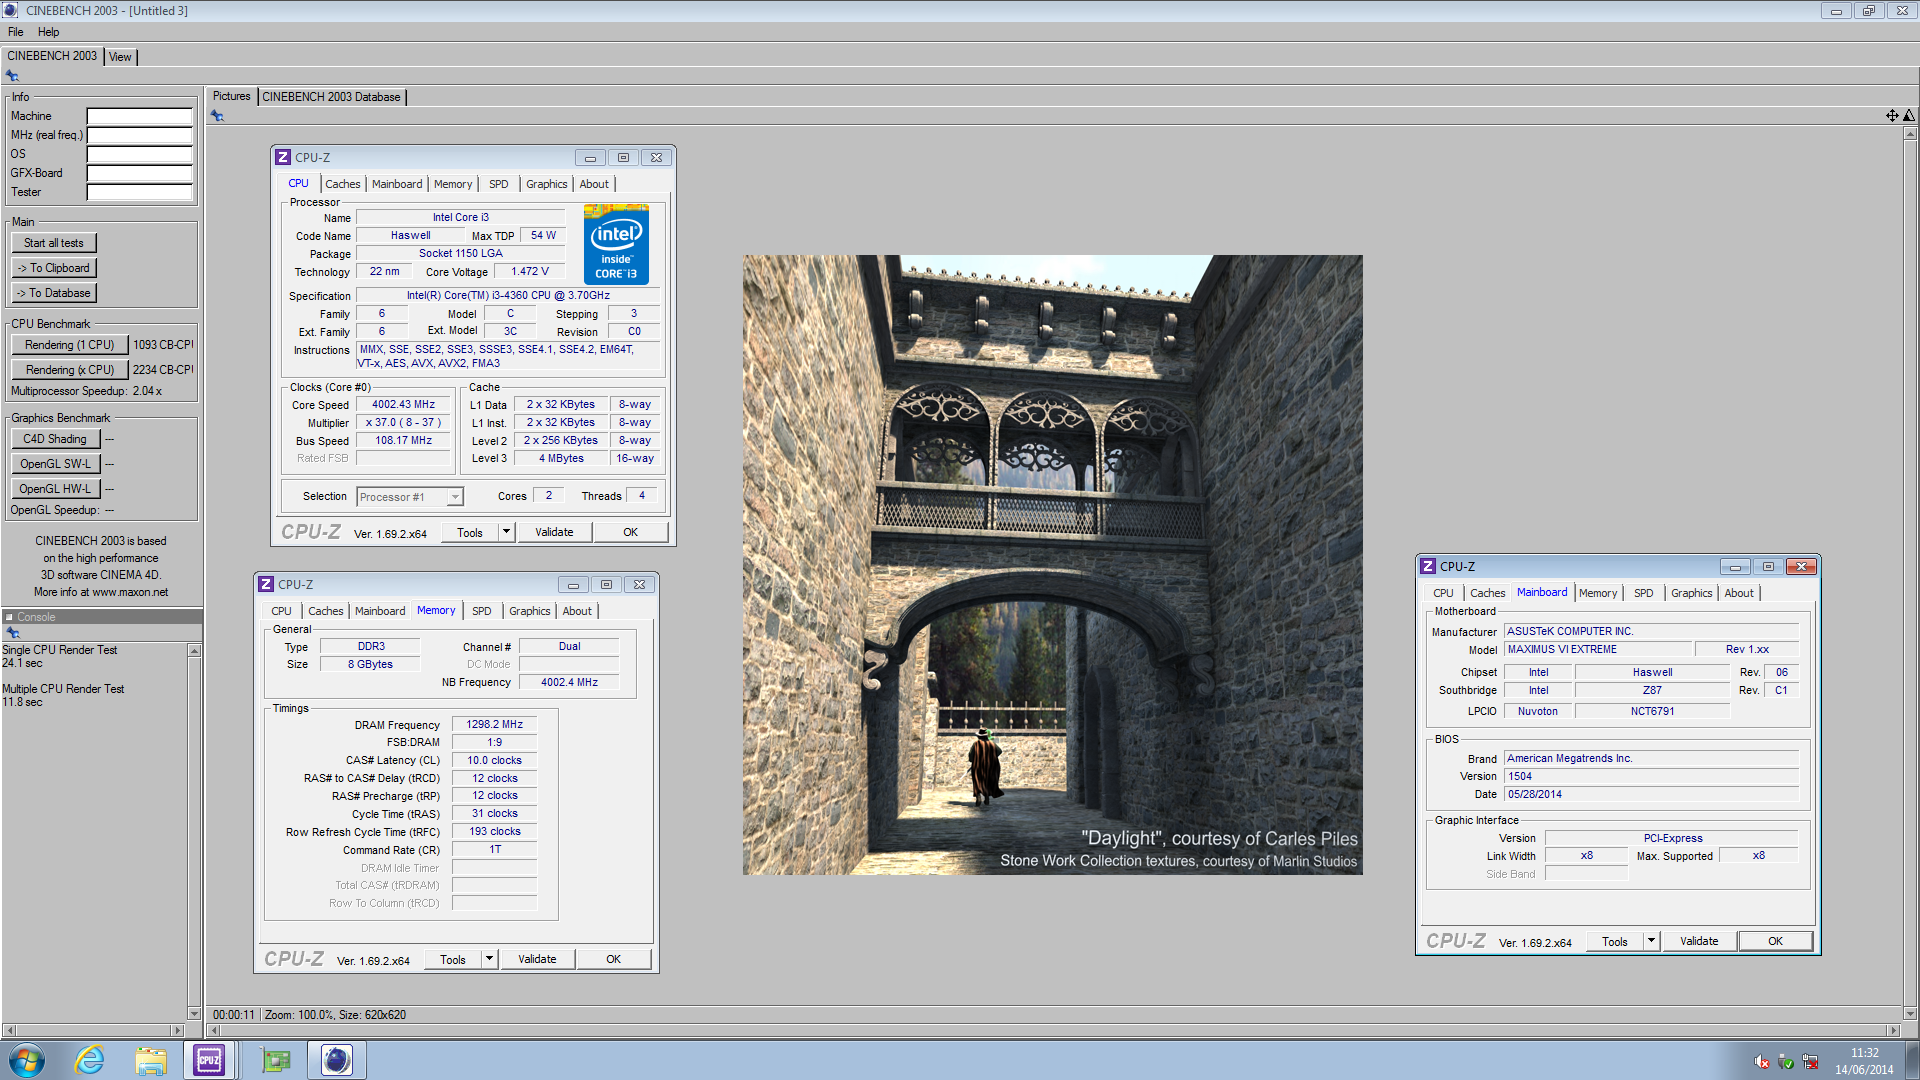The image size is (1920, 1080).
Task: Click the taskbar clock 11:32
Action: click(1864, 1053)
